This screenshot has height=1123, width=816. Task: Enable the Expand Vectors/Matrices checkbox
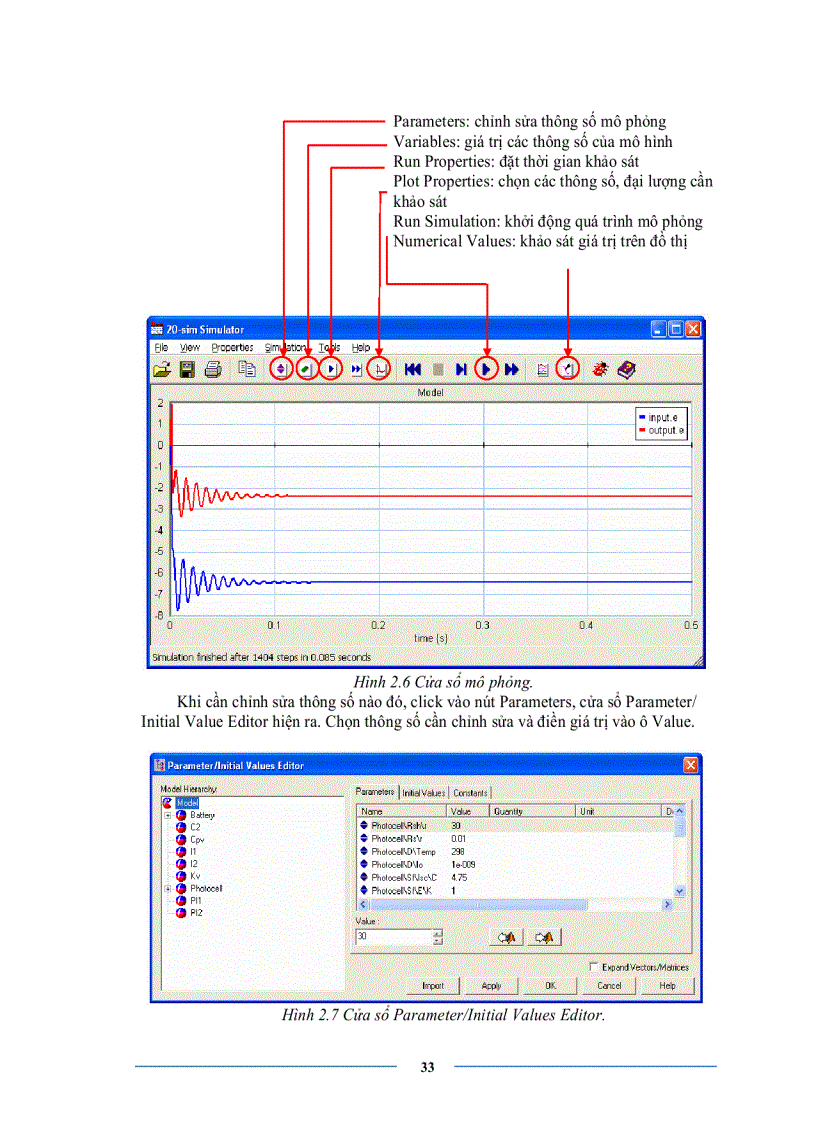click(x=595, y=966)
